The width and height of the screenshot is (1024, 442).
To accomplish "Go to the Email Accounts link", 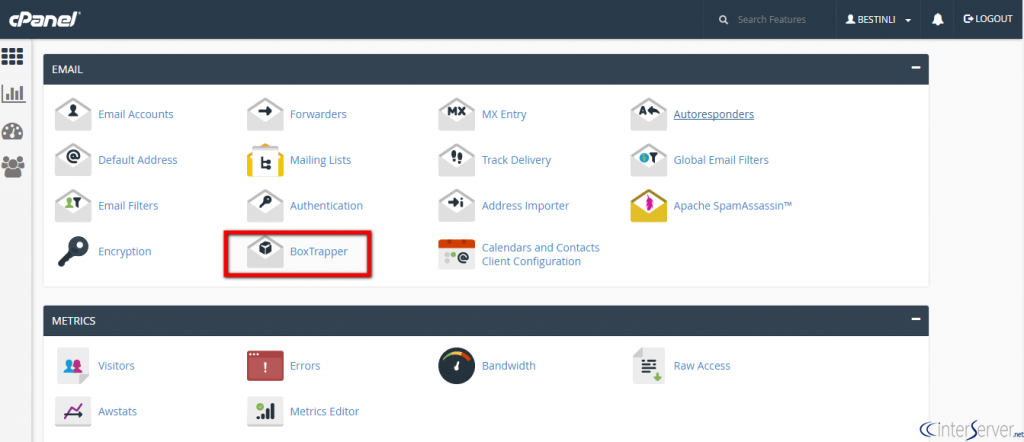I will pos(135,114).
